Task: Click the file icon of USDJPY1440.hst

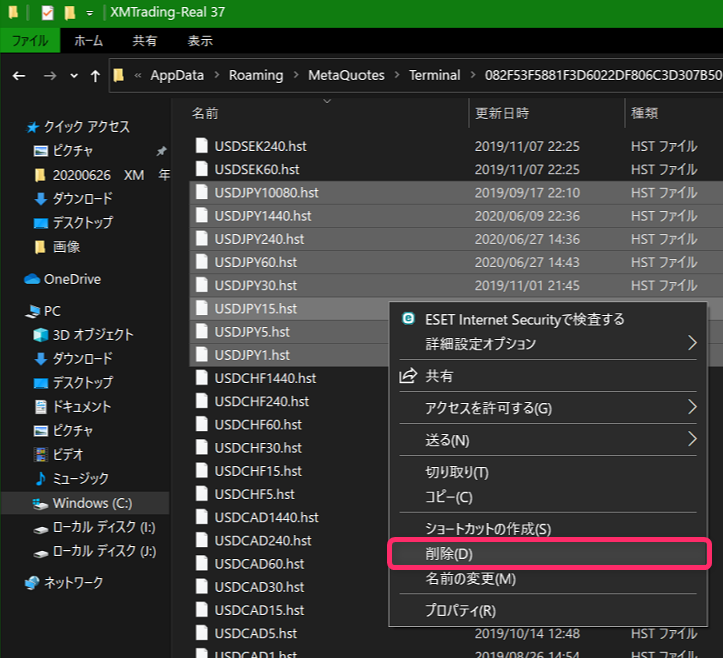Action: pyautogui.click(x=201, y=215)
